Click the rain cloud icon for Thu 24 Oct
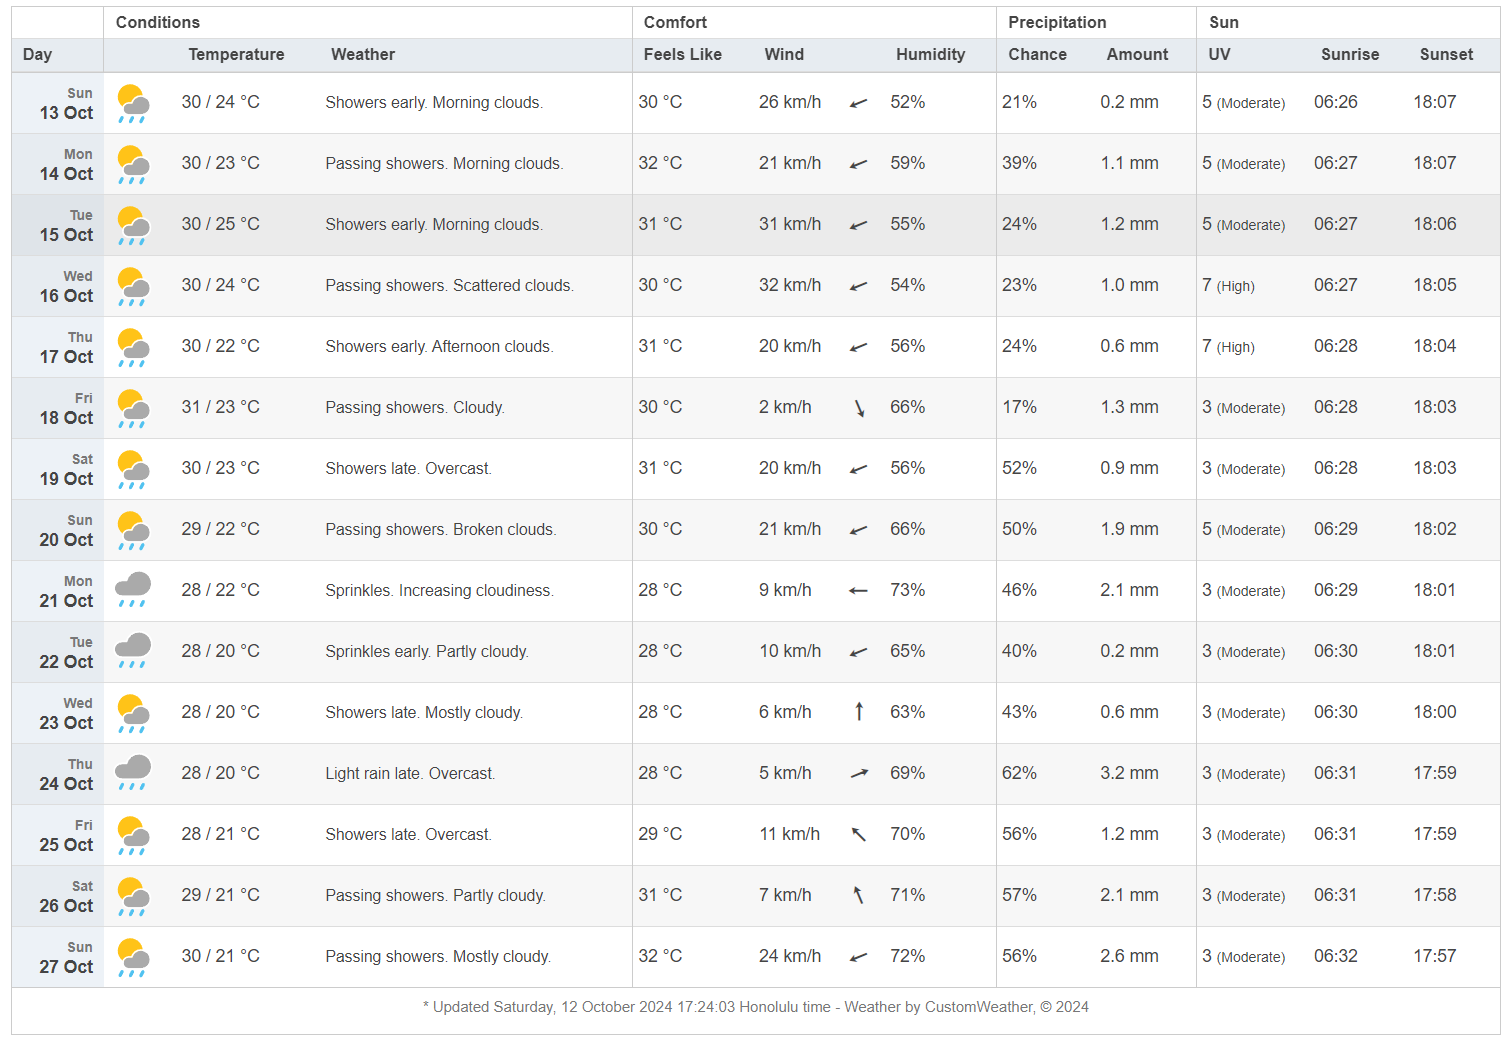This screenshot has height=1040, width=1507. (133, 773)
